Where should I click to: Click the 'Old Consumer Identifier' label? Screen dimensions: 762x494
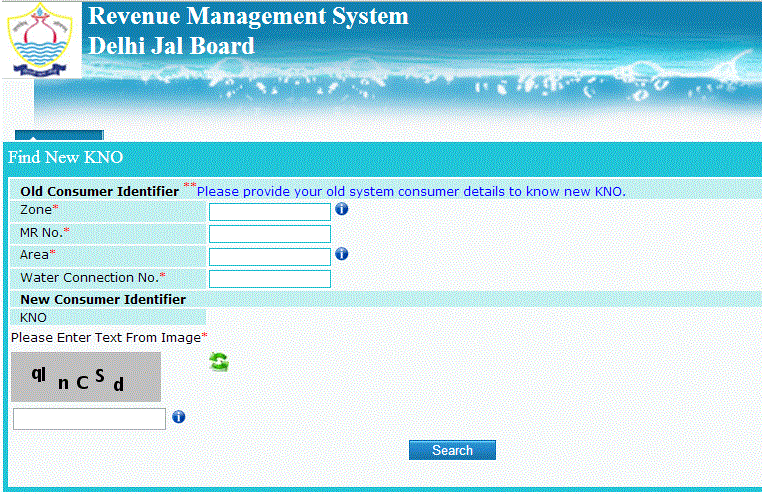pyautogui.click(x=100, y=191)
